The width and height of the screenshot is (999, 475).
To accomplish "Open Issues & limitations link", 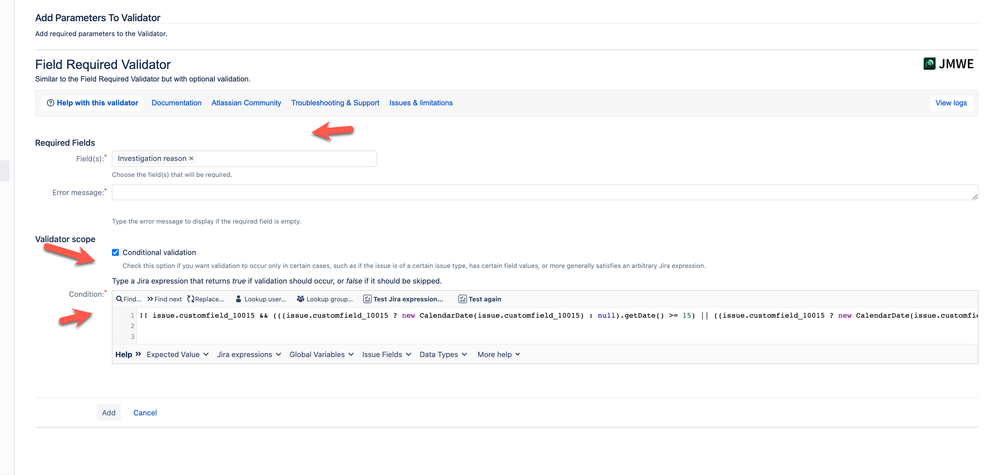I will pos(421,103).
